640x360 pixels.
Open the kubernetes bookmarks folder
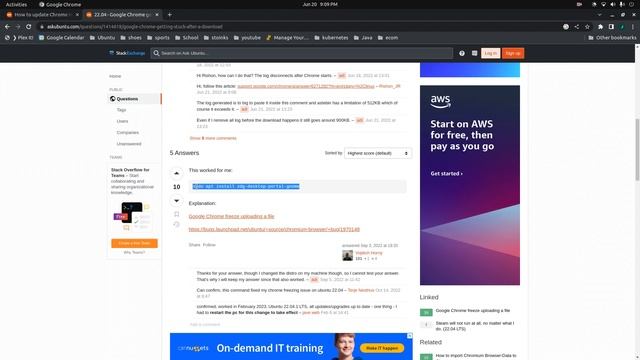click(x=331, y=38)
